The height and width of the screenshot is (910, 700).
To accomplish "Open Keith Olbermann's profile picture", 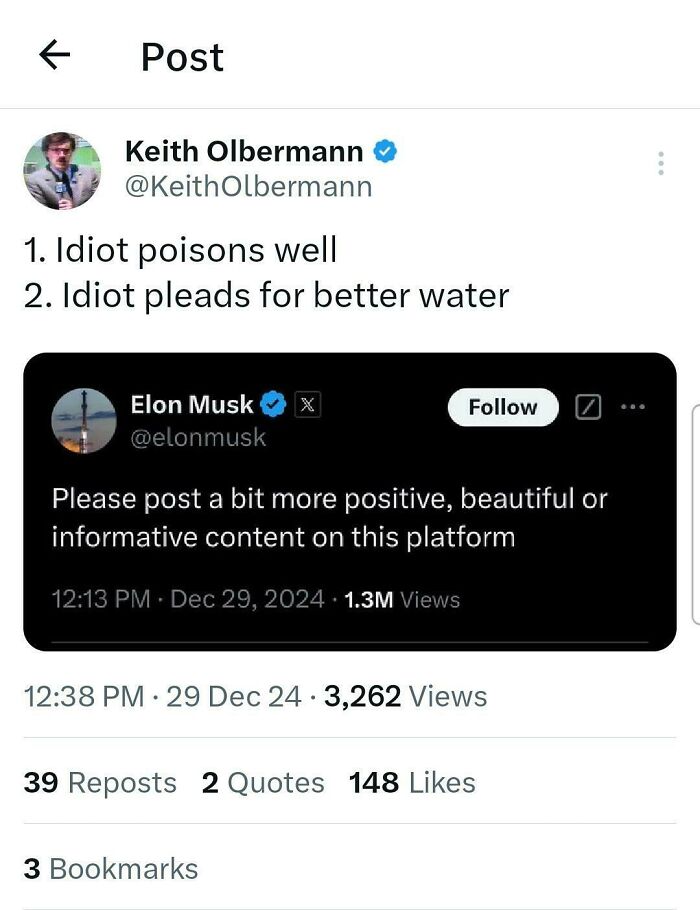I will coord(64,171).
